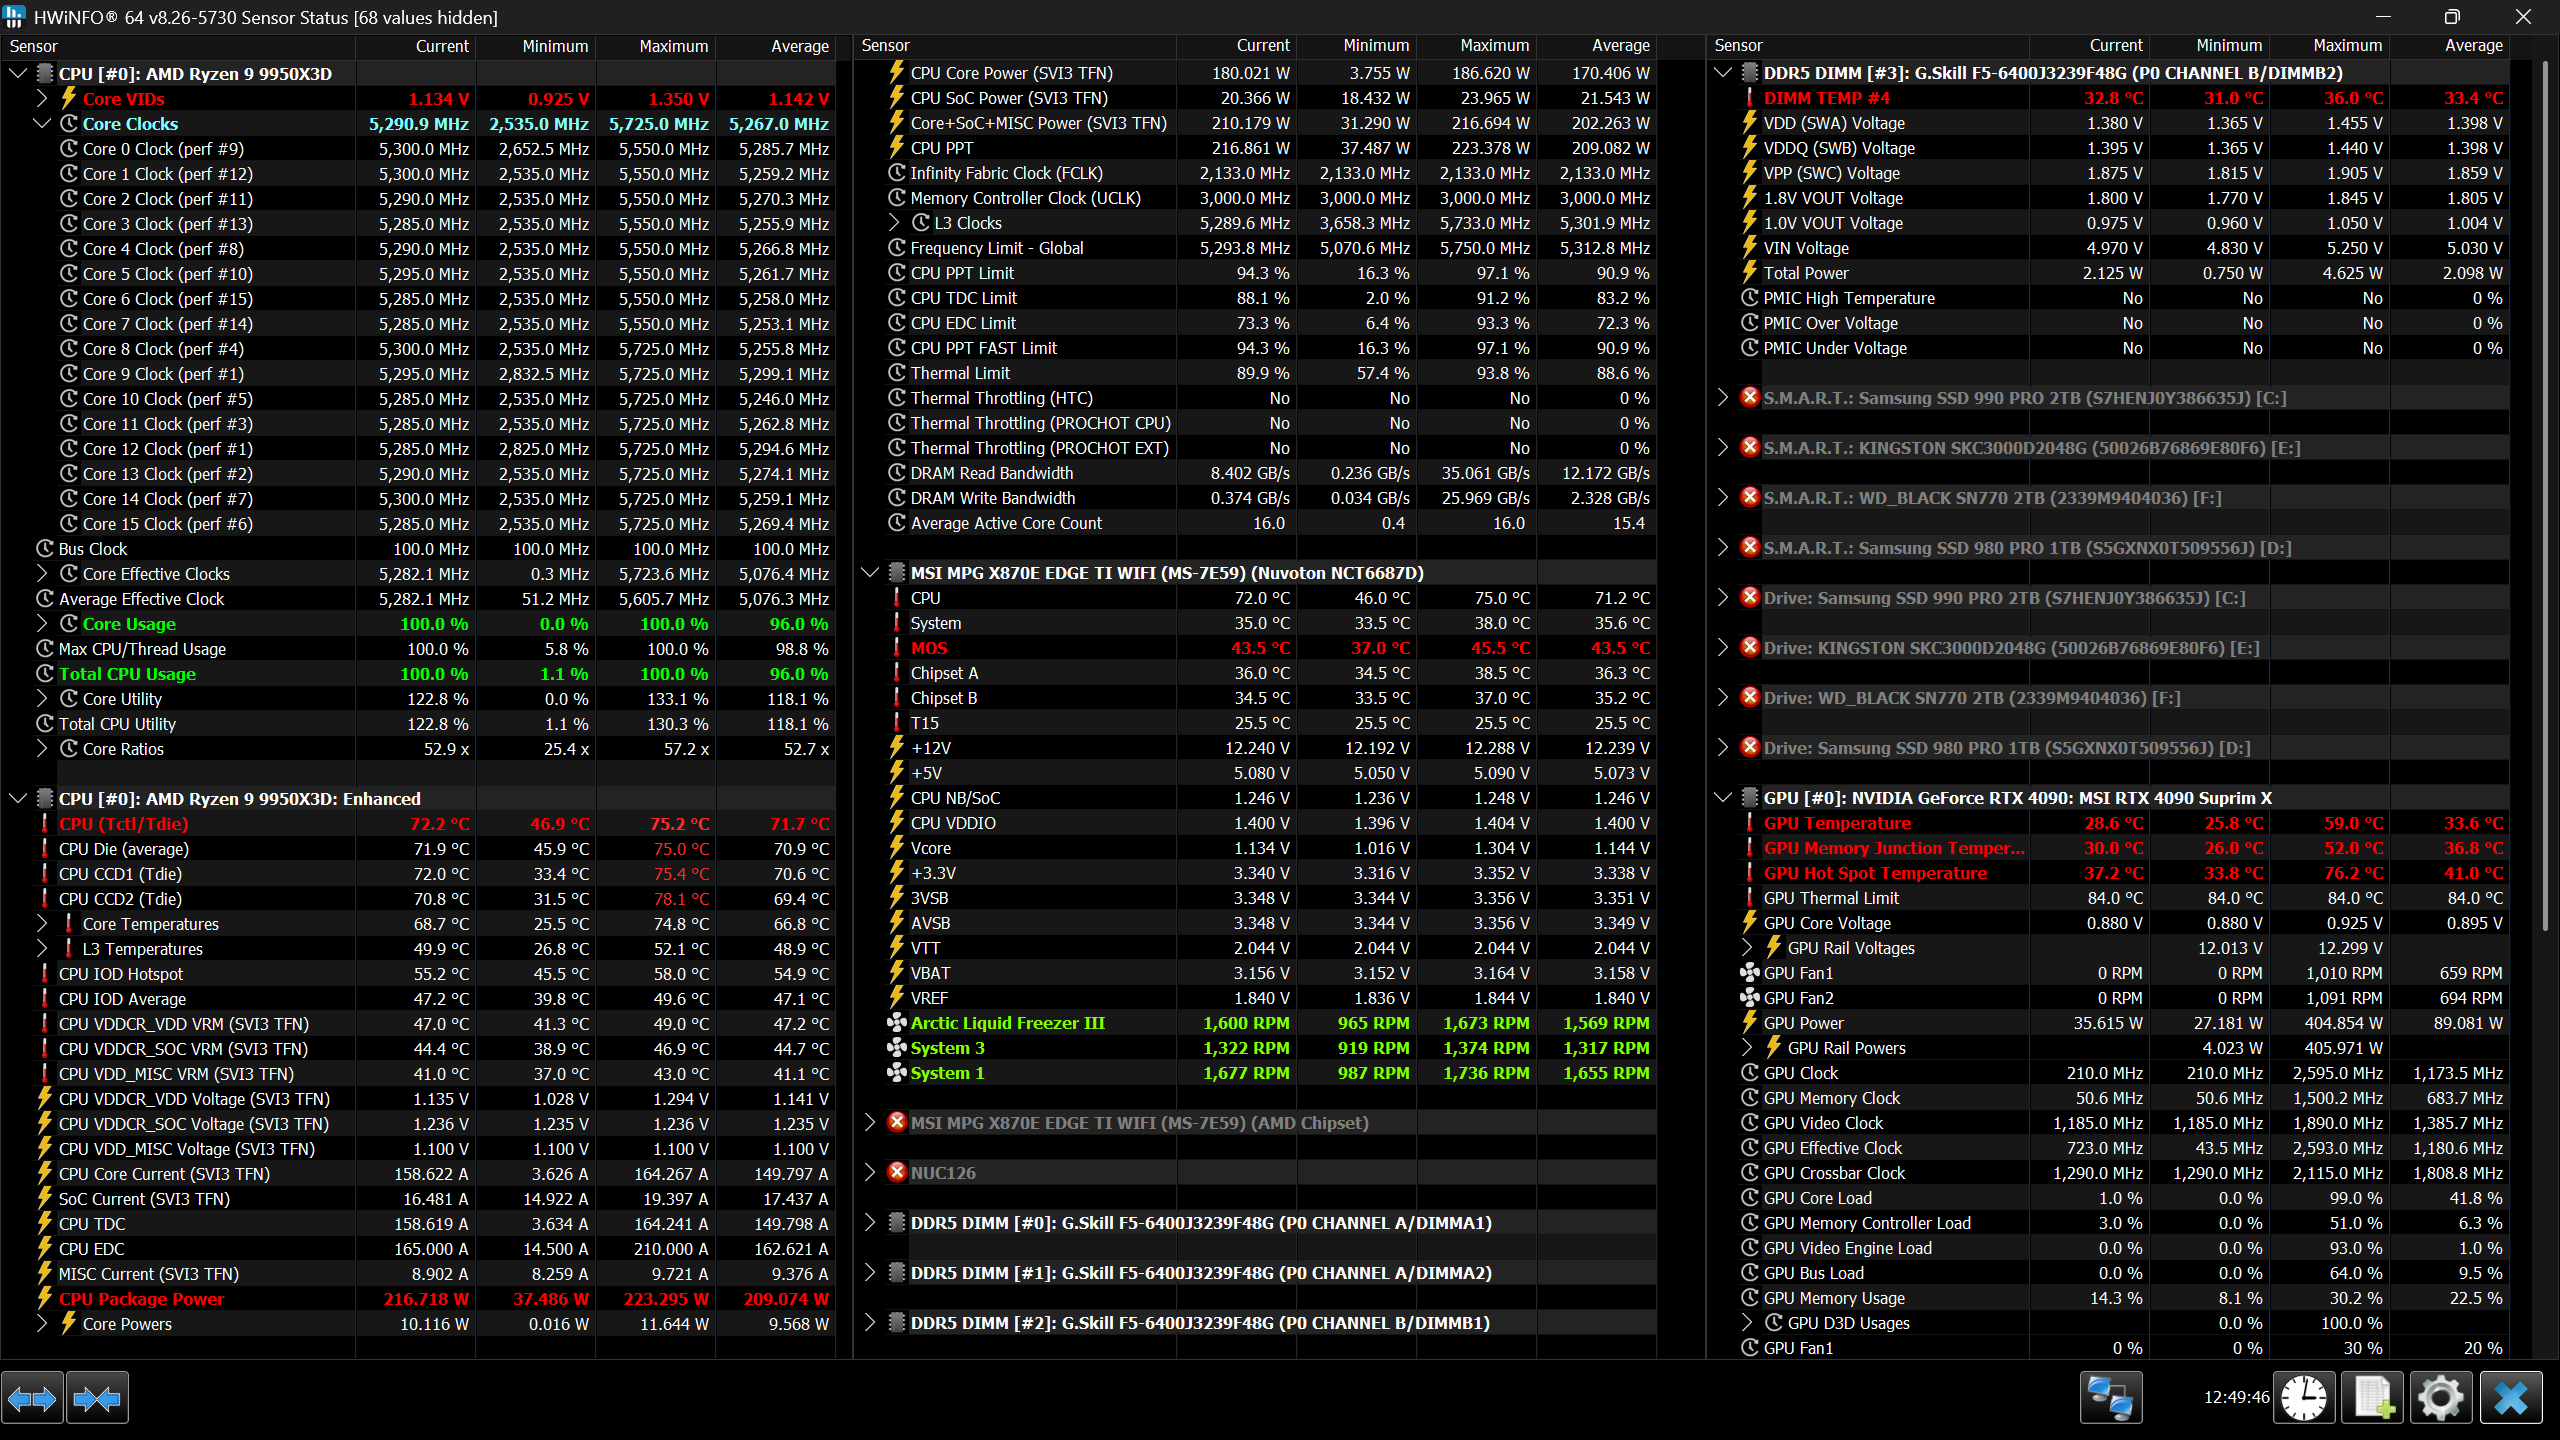Click the Sensor header of the middle panel
2560x1440 pixels.
click(1015, 46)
